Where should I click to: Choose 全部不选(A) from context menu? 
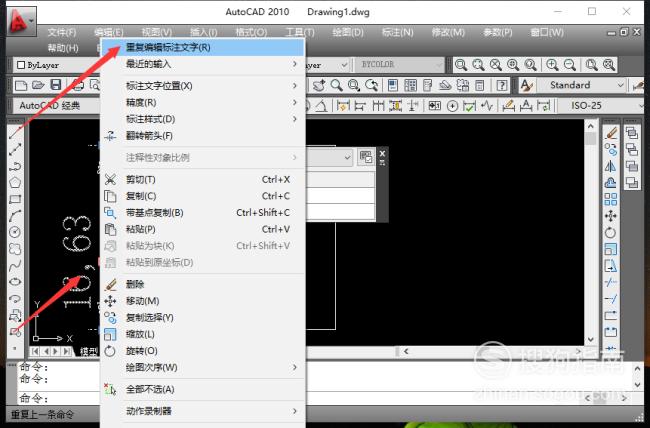[203, 389]
